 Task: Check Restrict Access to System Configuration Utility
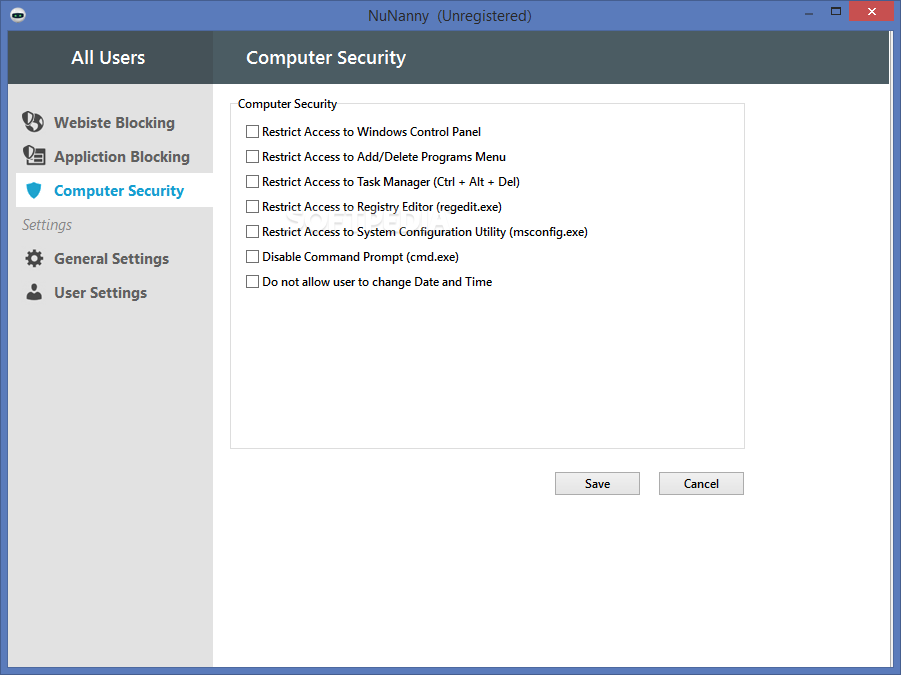click(x=252, y=232)
